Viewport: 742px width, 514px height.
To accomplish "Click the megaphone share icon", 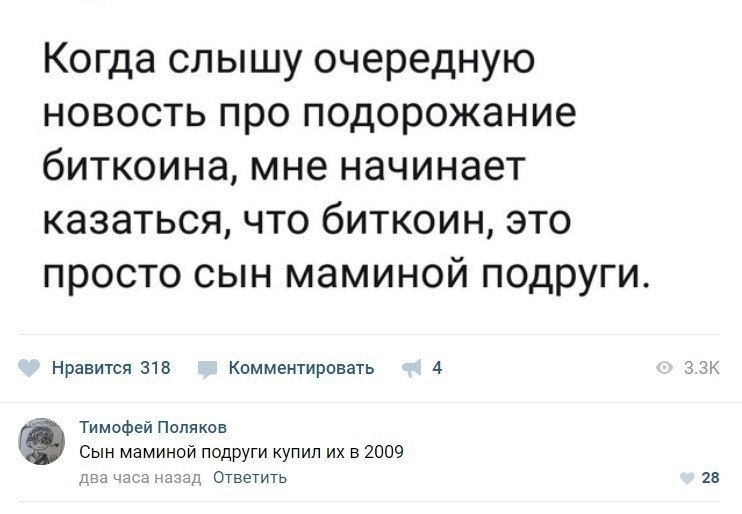I will (x=411, y=368).
